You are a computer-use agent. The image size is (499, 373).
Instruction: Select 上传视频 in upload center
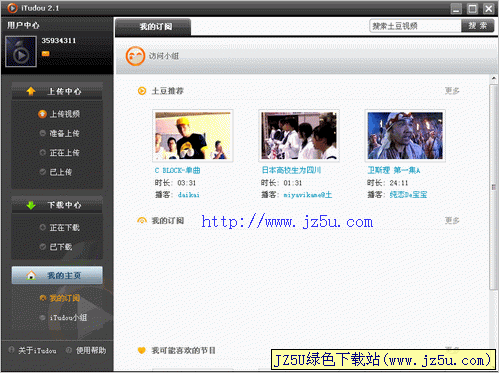65,114
